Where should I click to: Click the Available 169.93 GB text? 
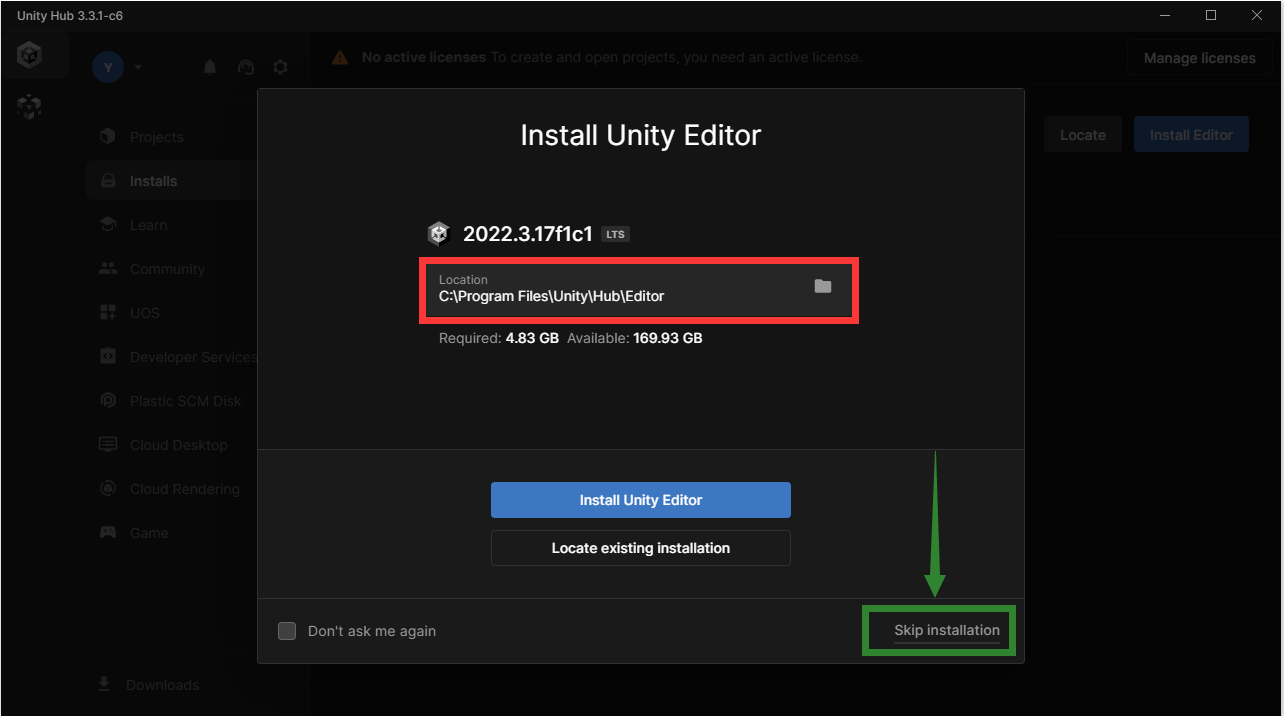pyautogui.click(x=635, y=338)
